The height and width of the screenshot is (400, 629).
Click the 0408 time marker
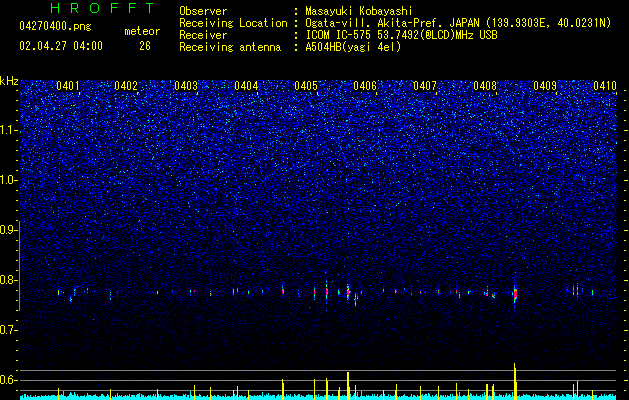click(x=485, y=86)
